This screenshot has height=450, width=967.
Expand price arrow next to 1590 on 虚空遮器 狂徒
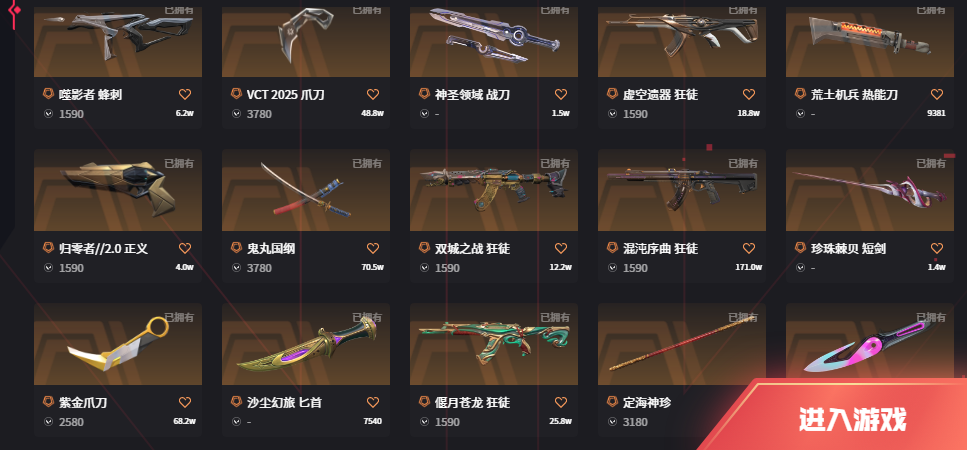(x=612, y=113)
